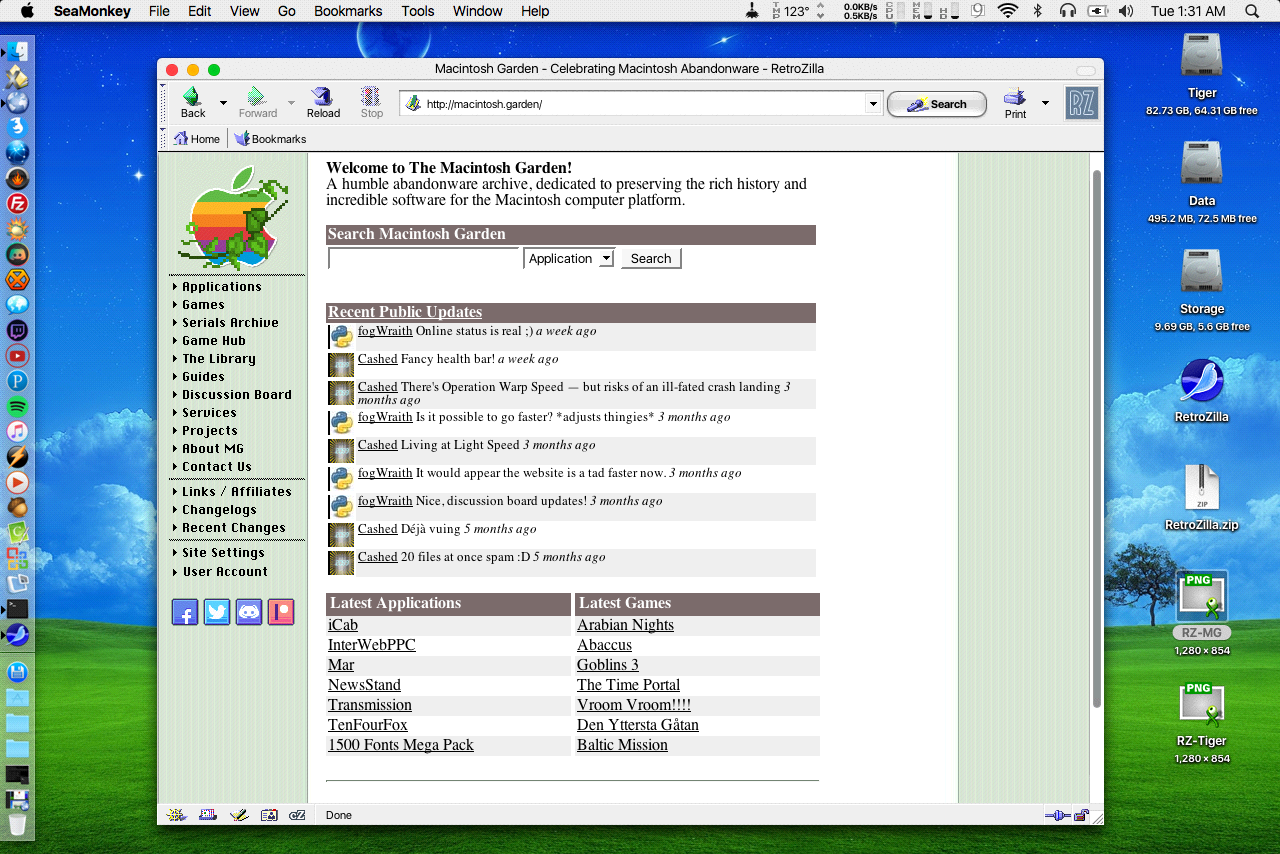The width and height of the screenshot is (1280, 854).
Task: Open the View menu
Action: (x=244, y=11)
